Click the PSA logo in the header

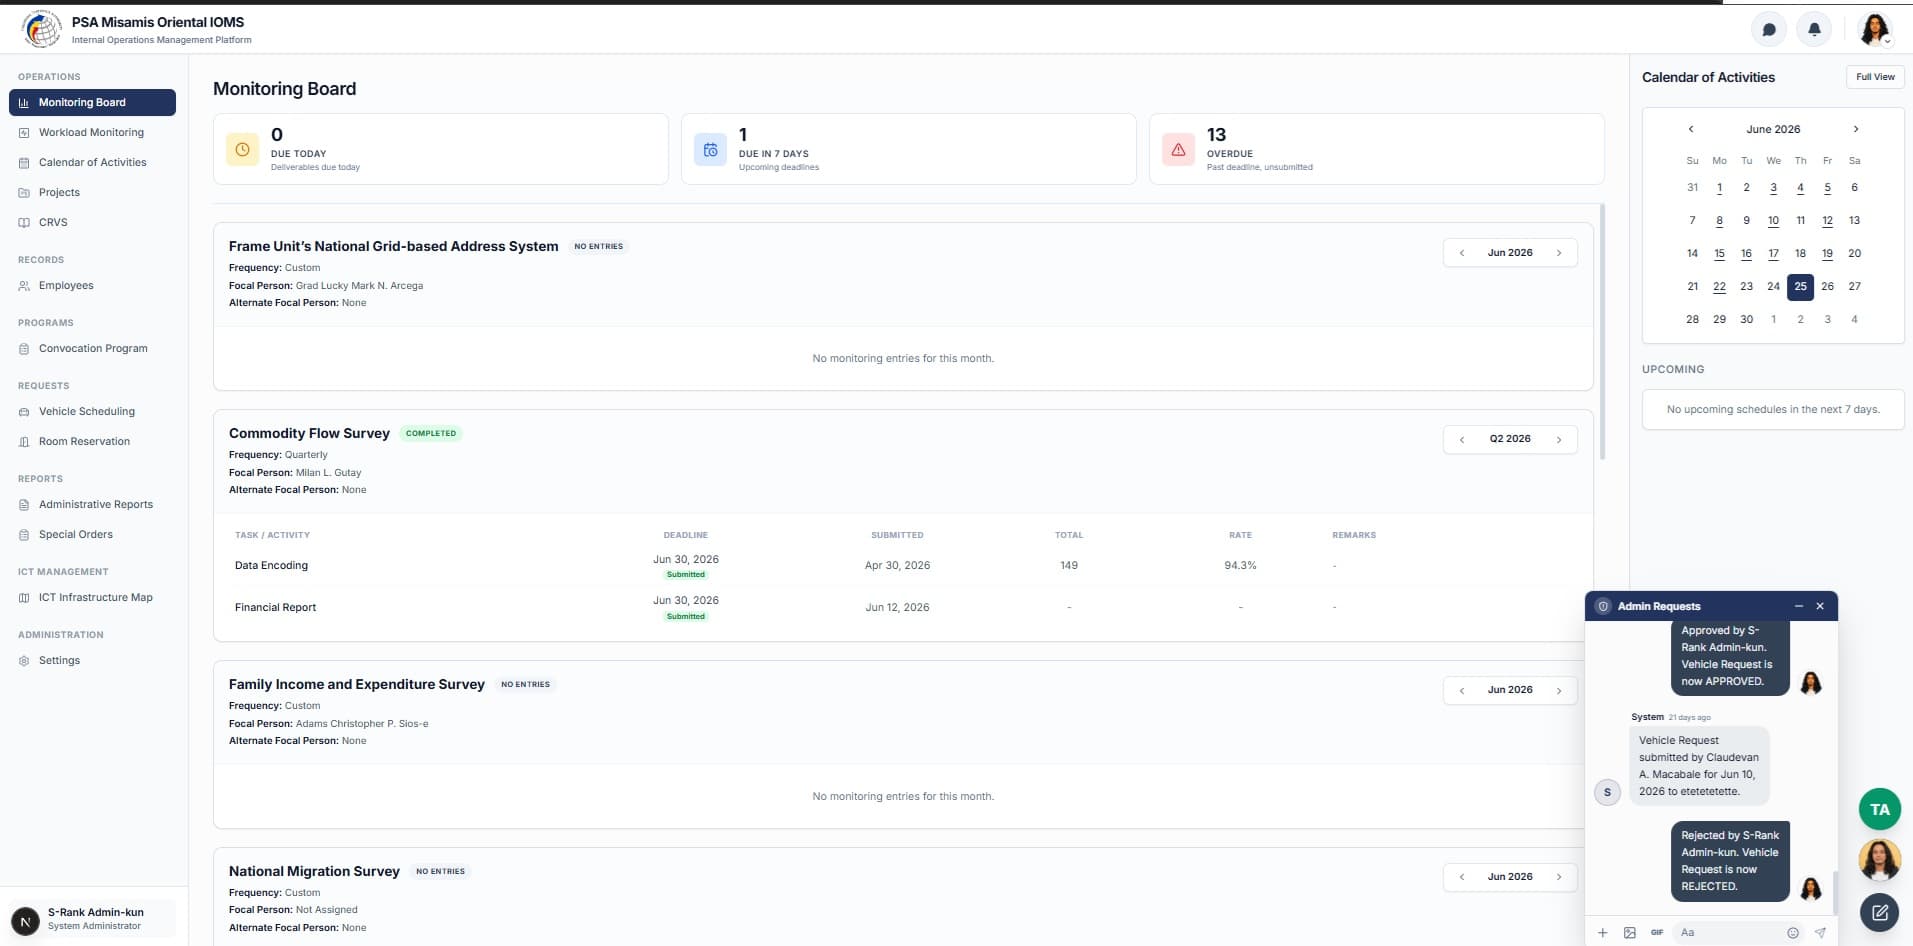(42, 29)
